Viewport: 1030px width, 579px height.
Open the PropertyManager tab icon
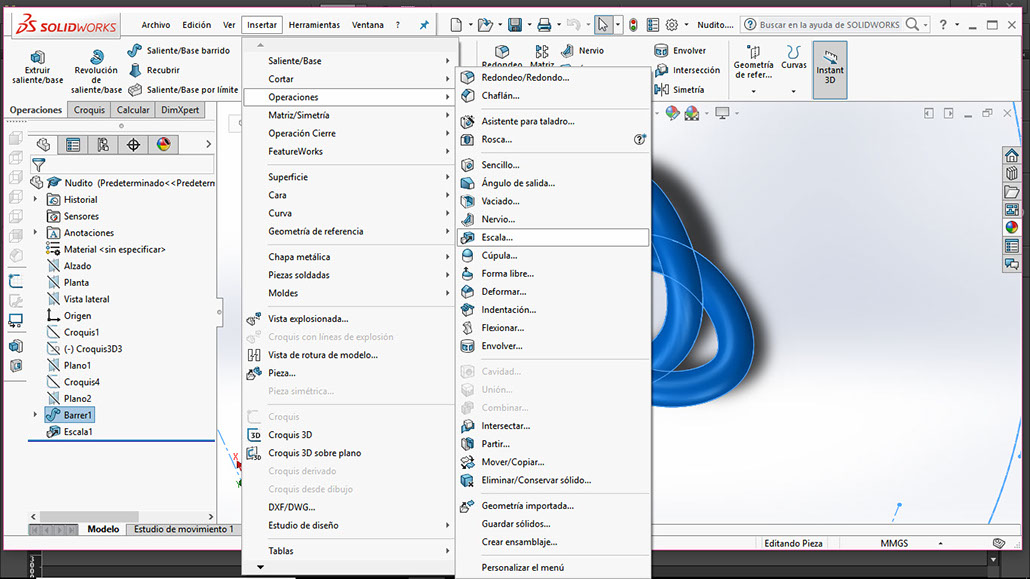pyautogui.click(x=73, y=145)
